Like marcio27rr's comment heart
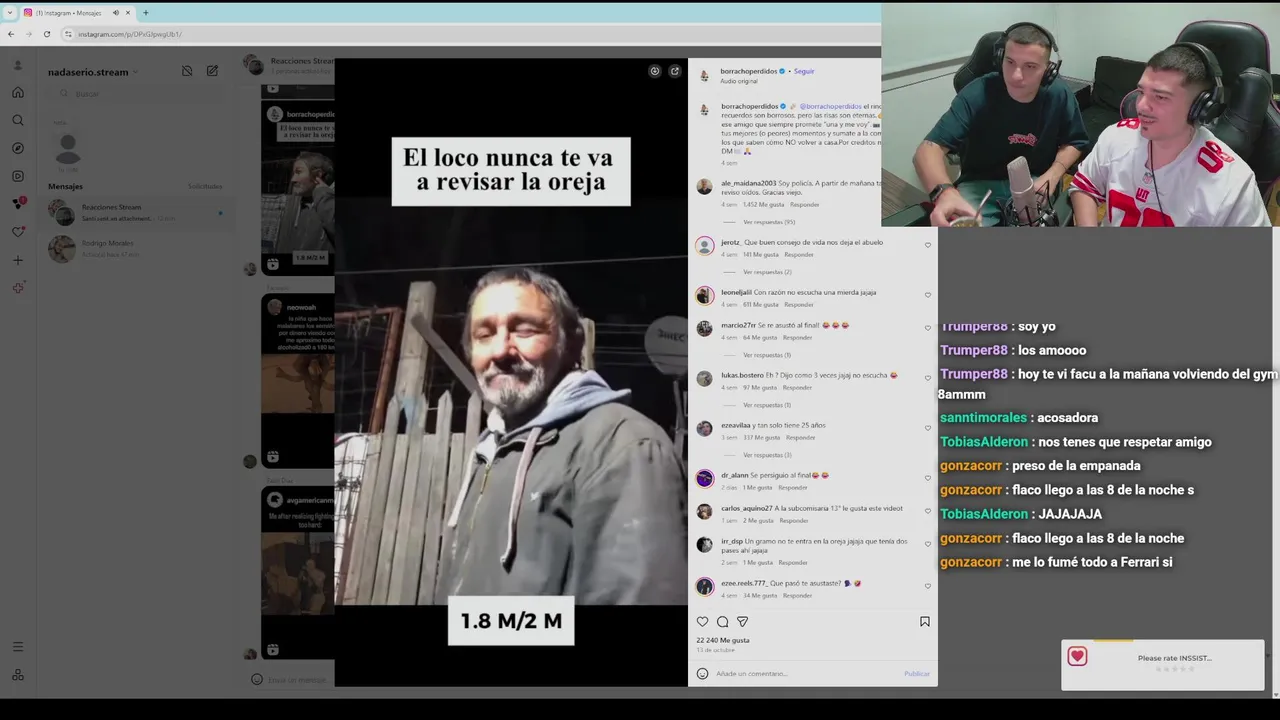This screenshot has width=1280, height=720. [x=928, y=328]
